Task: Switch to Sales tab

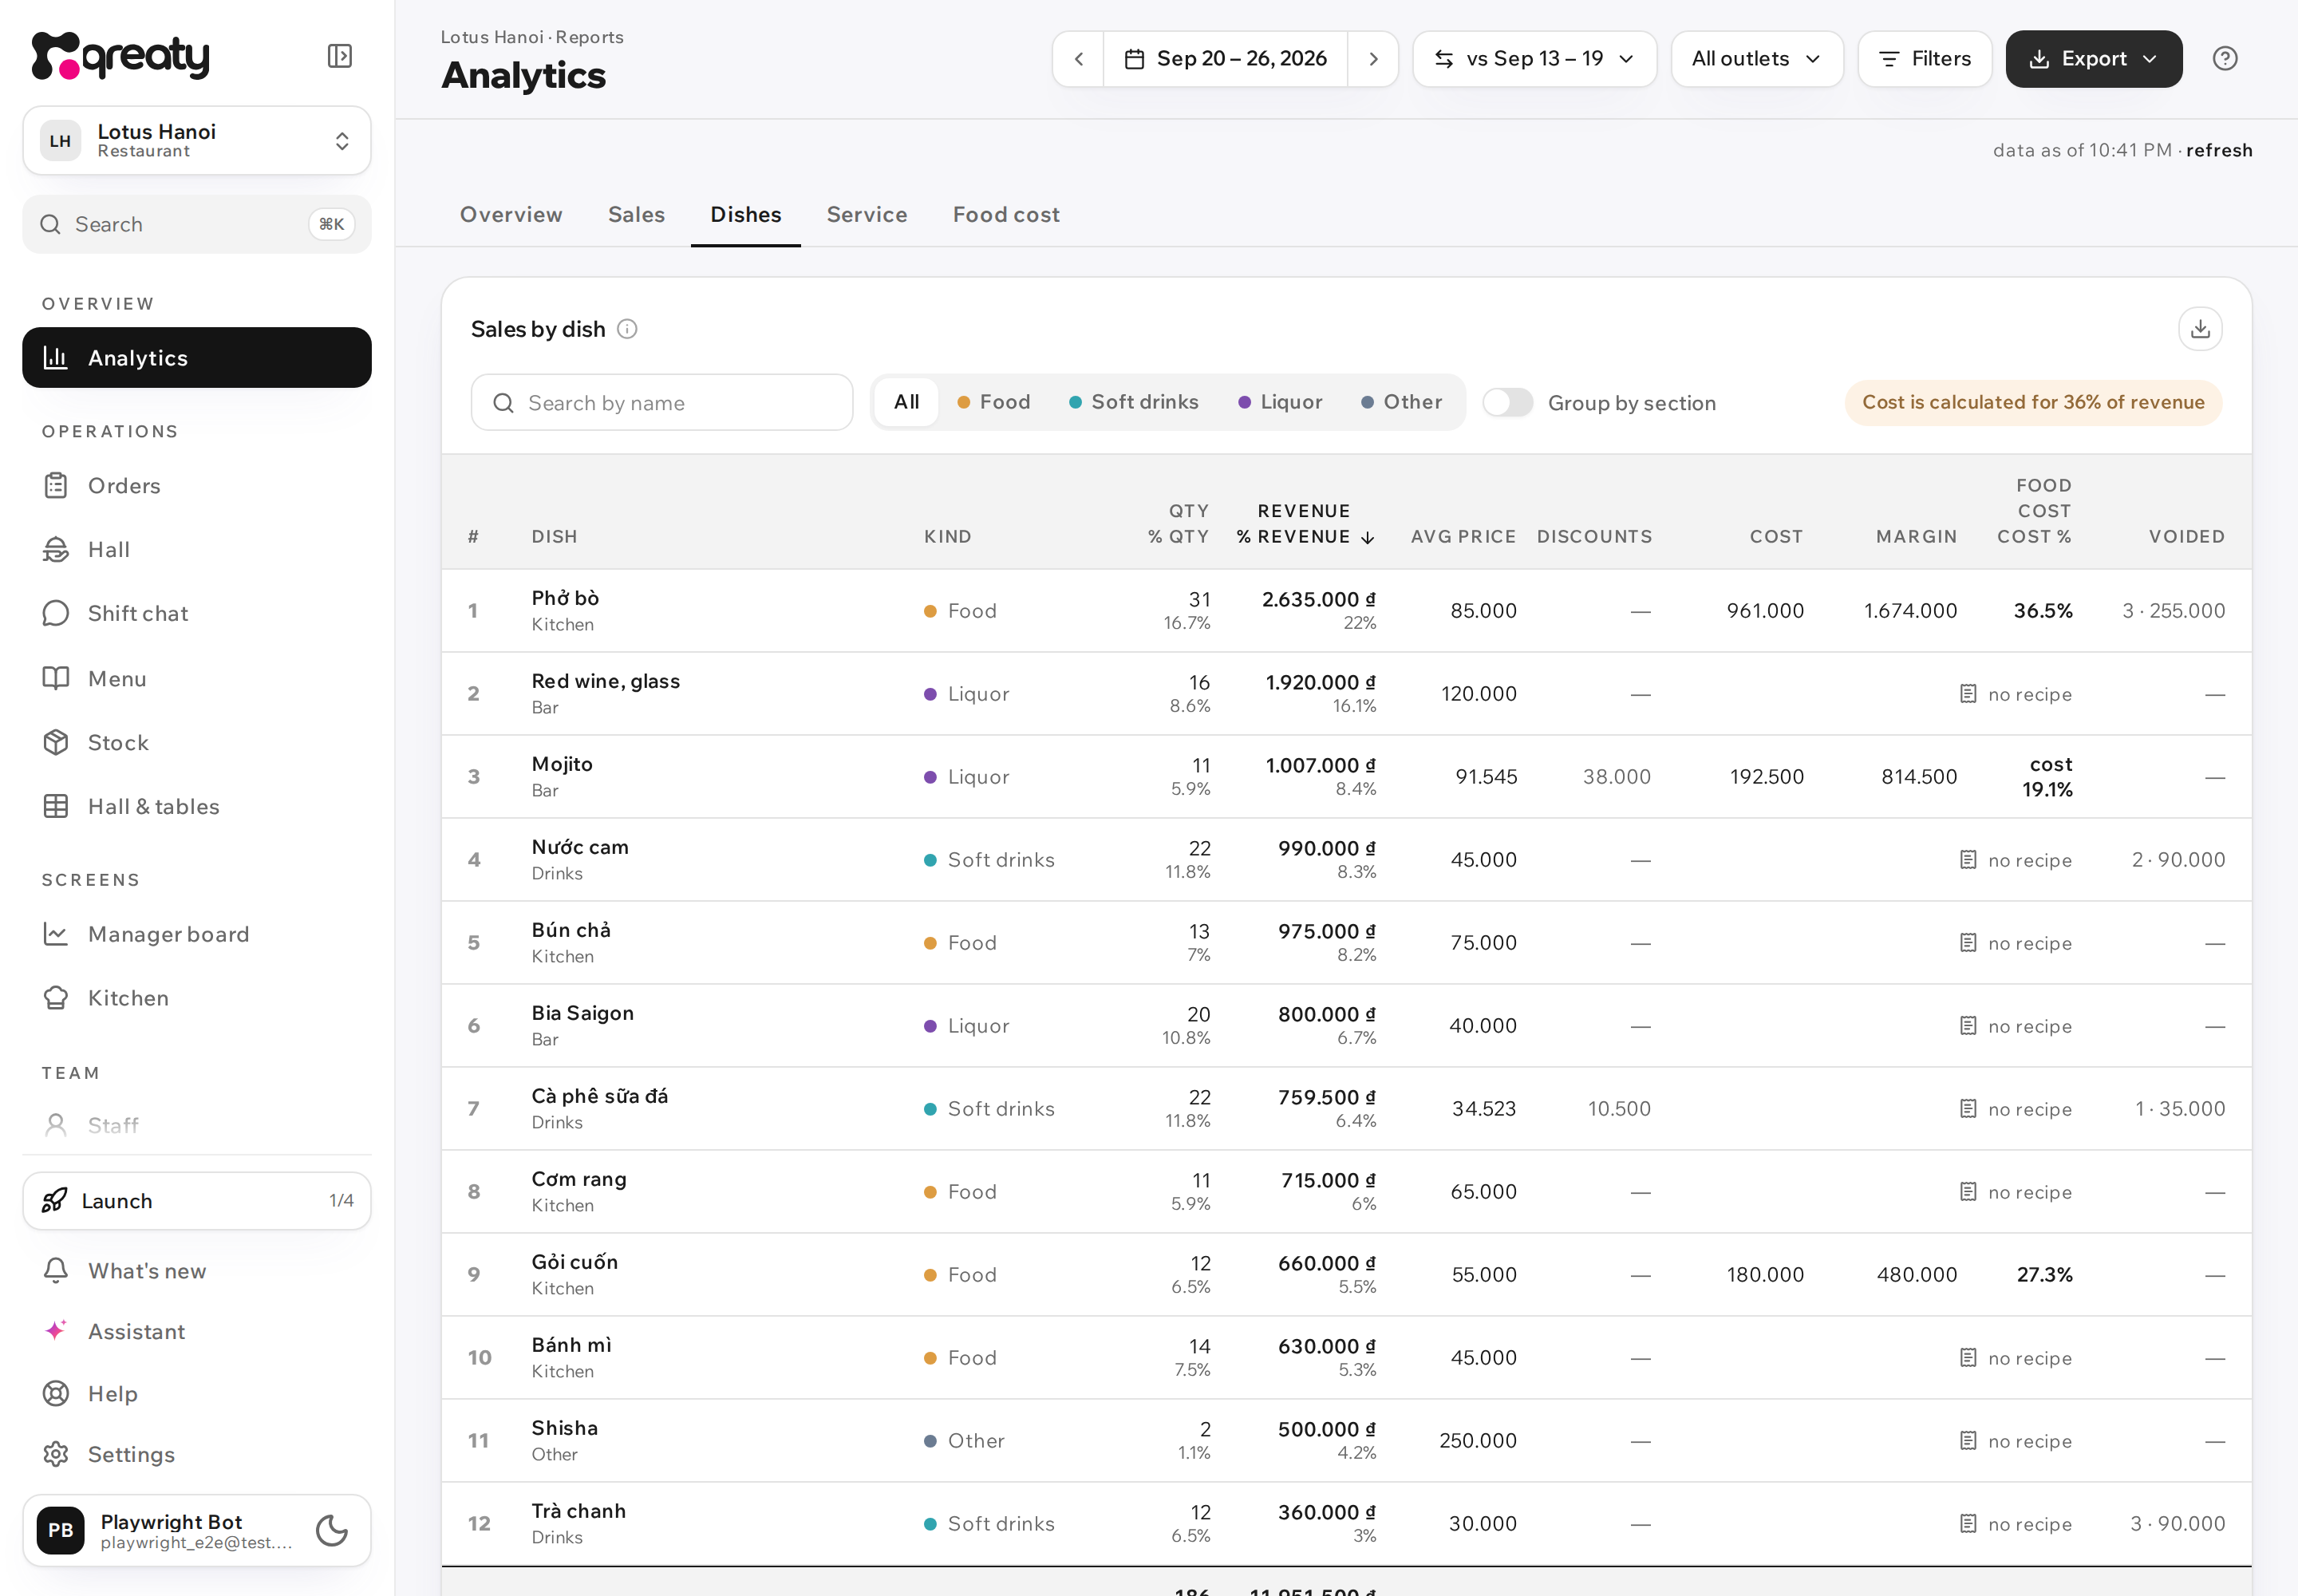Action: coord(636,215)
